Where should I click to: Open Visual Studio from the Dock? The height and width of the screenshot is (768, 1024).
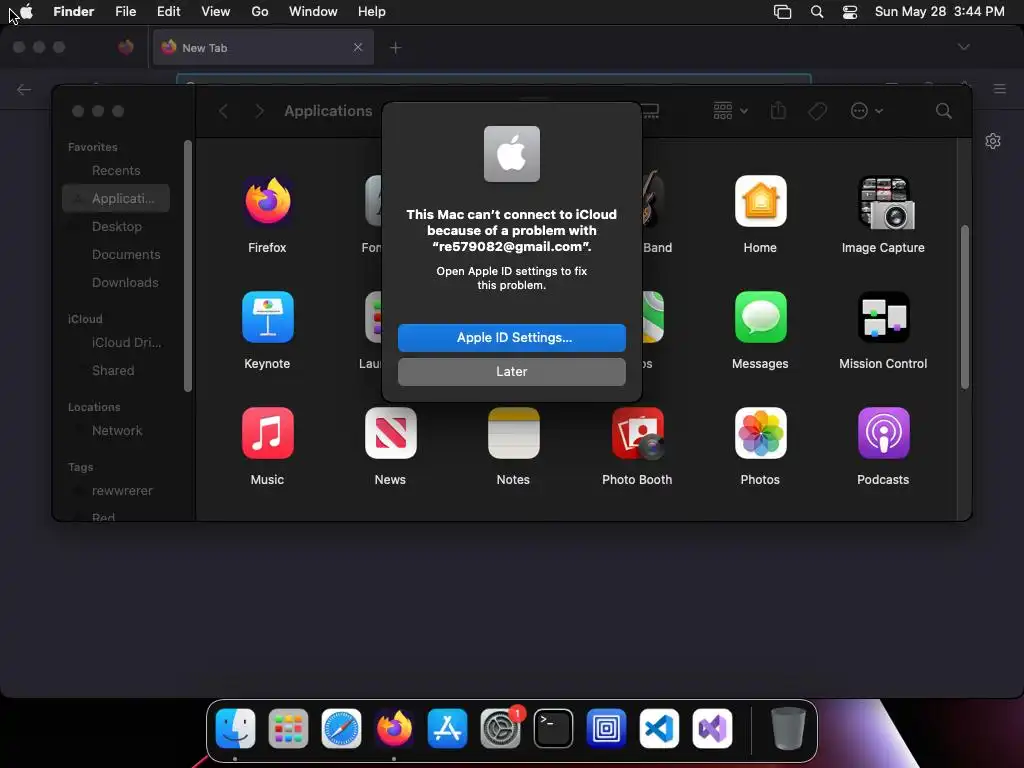click(712, 728)
